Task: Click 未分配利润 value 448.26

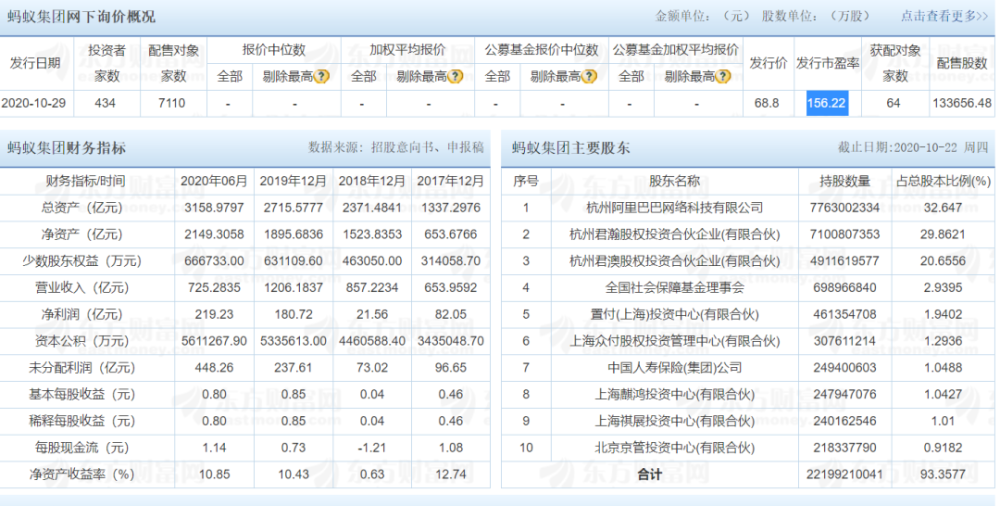Action: (214, 368)
